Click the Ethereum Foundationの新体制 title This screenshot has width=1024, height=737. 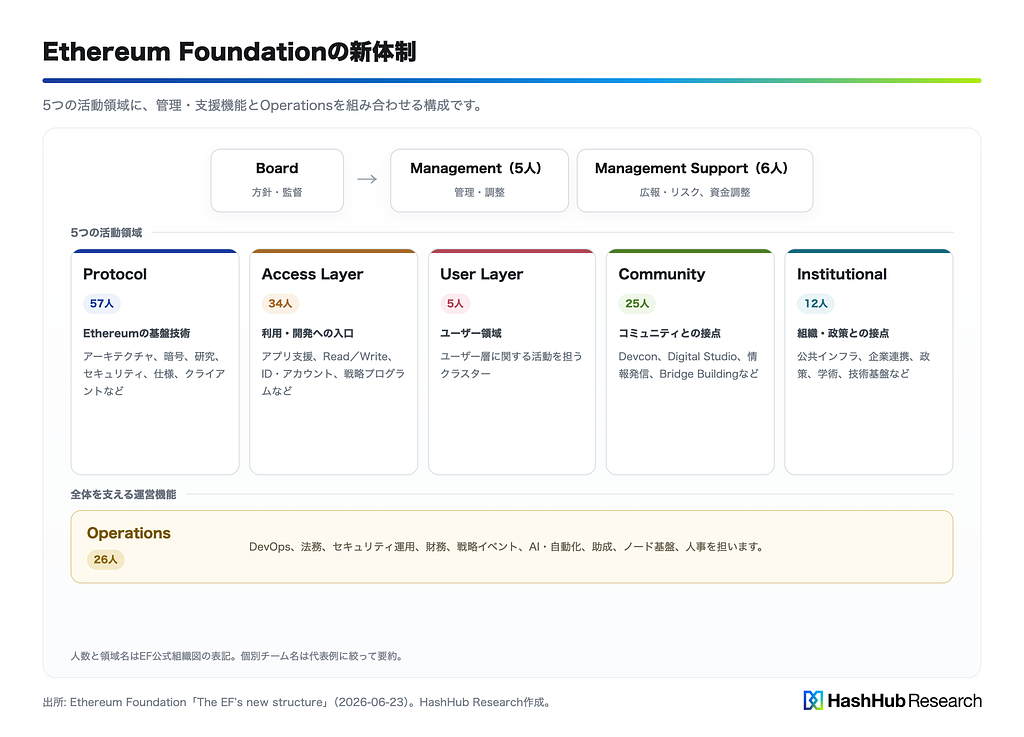[x=229, y=52]
